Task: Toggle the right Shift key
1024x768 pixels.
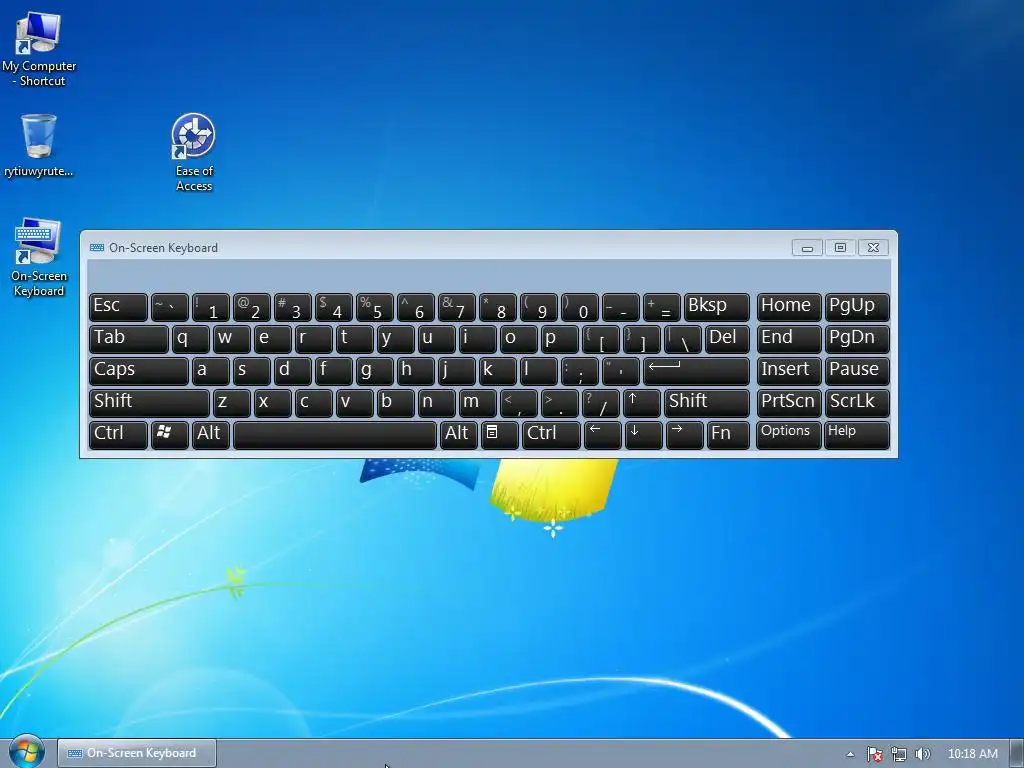Action: [x=707, y=402]
